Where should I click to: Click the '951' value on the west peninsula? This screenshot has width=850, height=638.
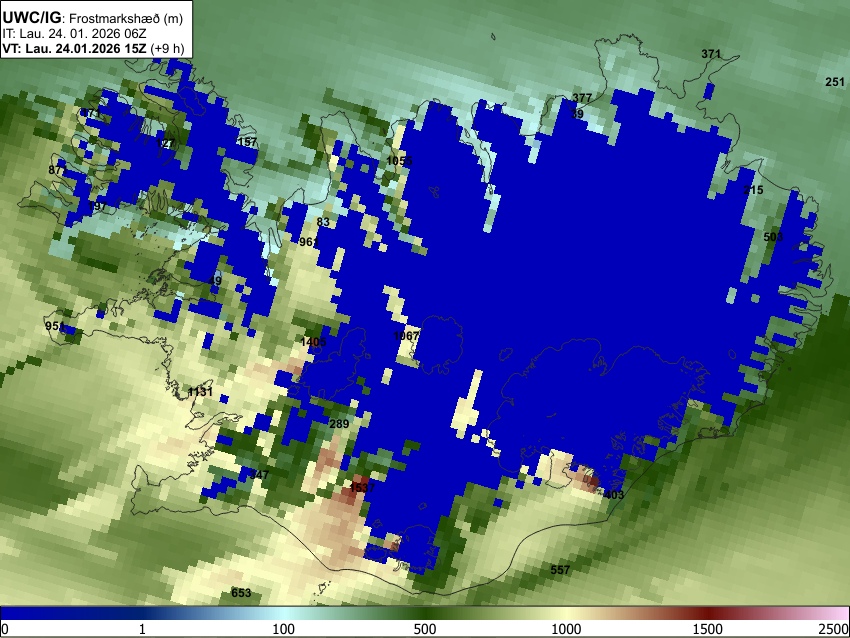coord(55,326)
